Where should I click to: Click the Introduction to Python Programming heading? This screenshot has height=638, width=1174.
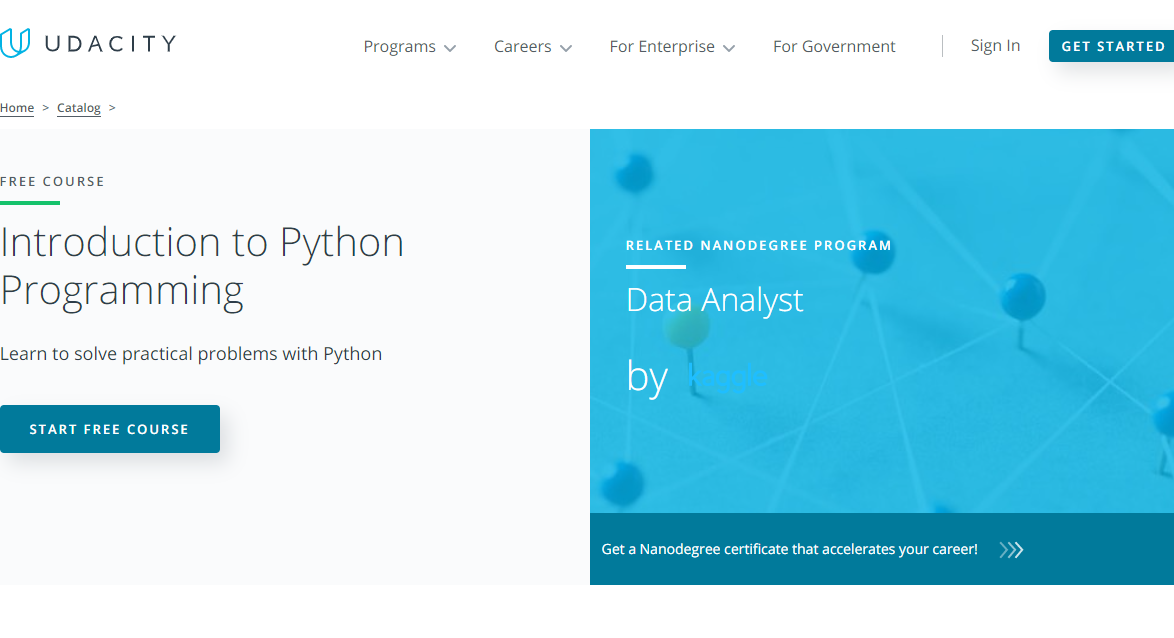[x=202, y=266]
